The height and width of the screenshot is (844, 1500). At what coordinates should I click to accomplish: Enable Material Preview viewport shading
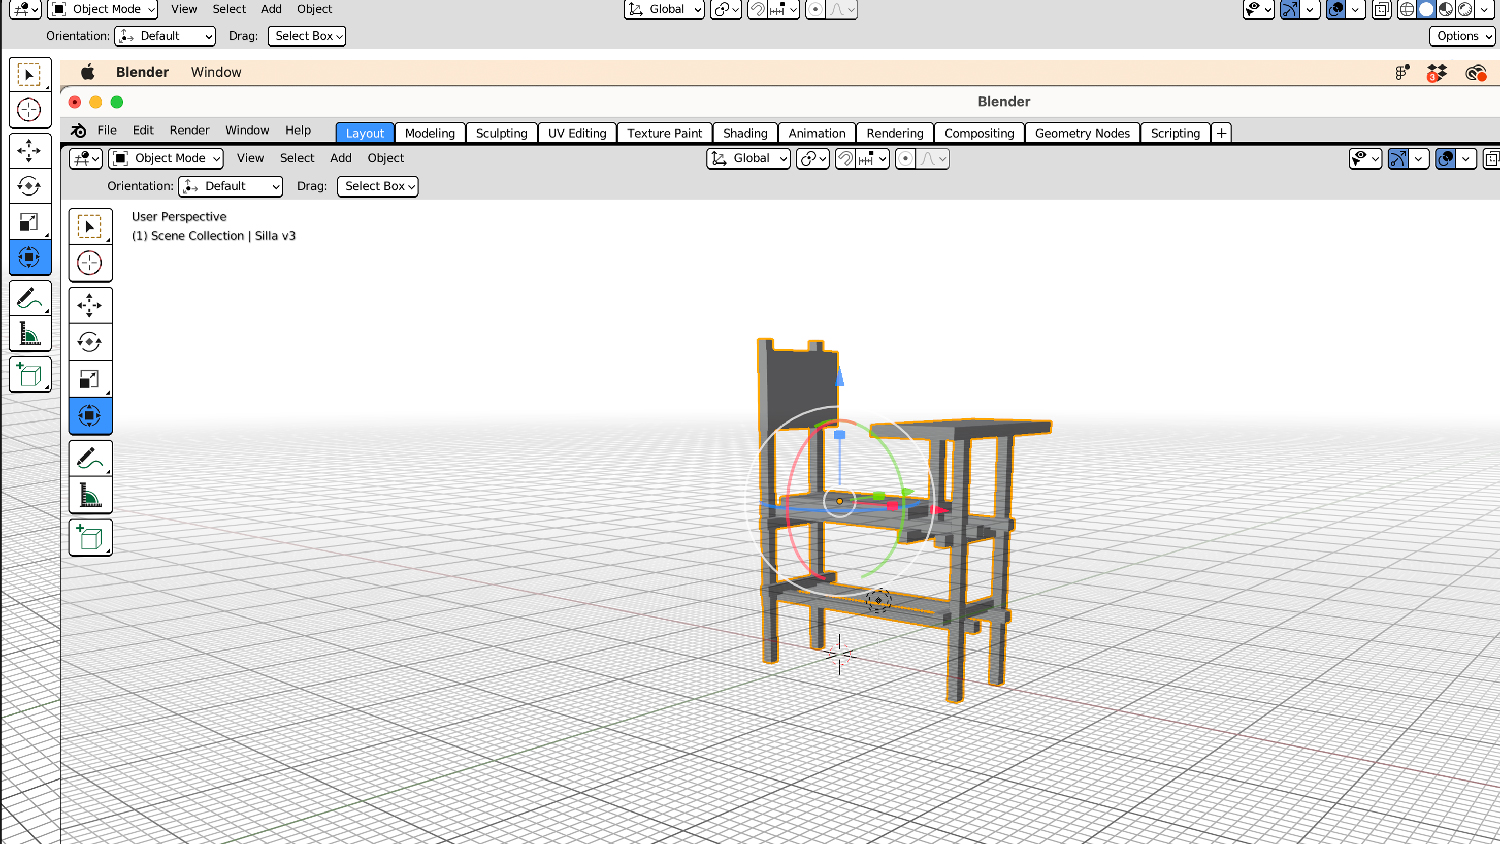click(x=1446, y=9)
